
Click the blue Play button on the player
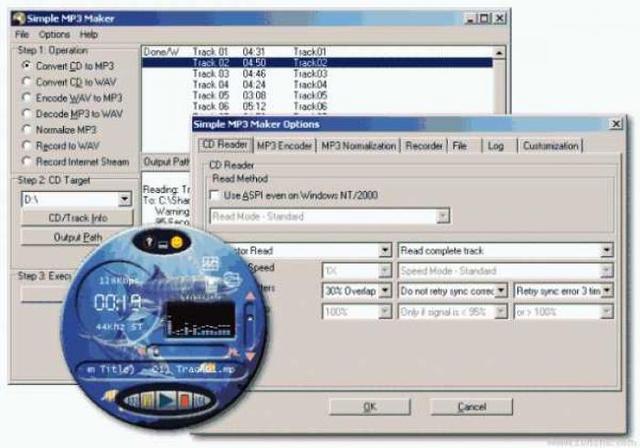(x=167, y=401)
